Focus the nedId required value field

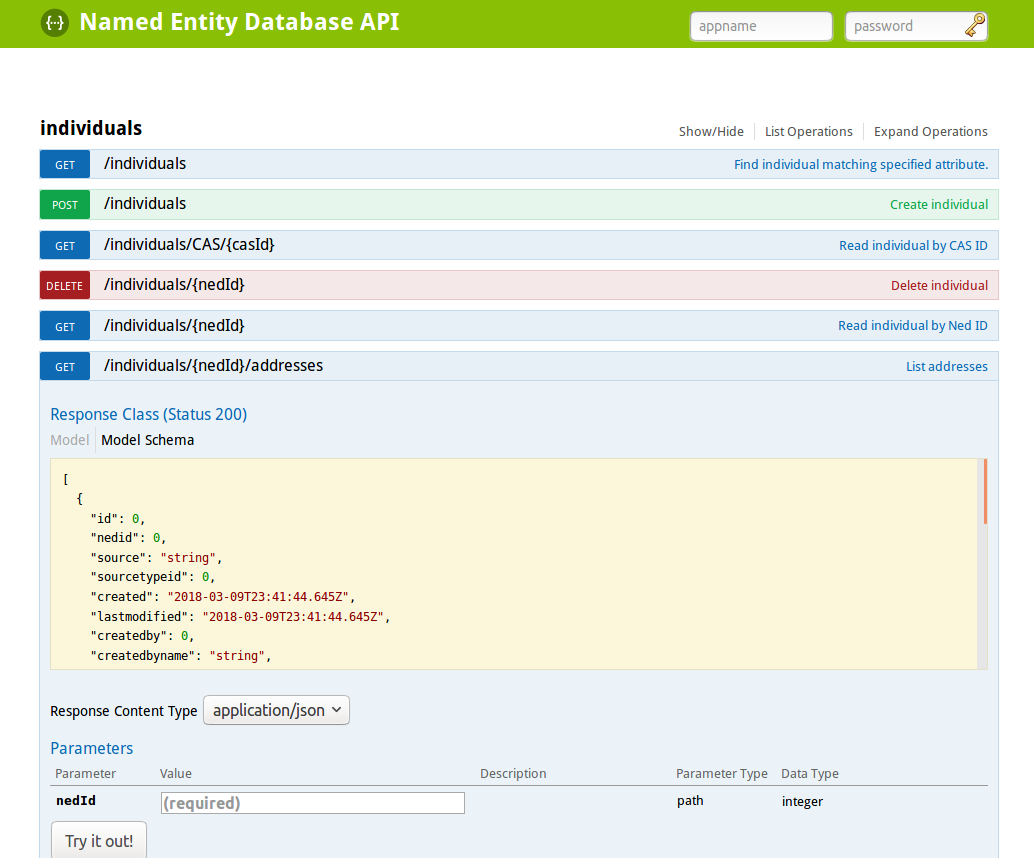[x=313, y=803]
